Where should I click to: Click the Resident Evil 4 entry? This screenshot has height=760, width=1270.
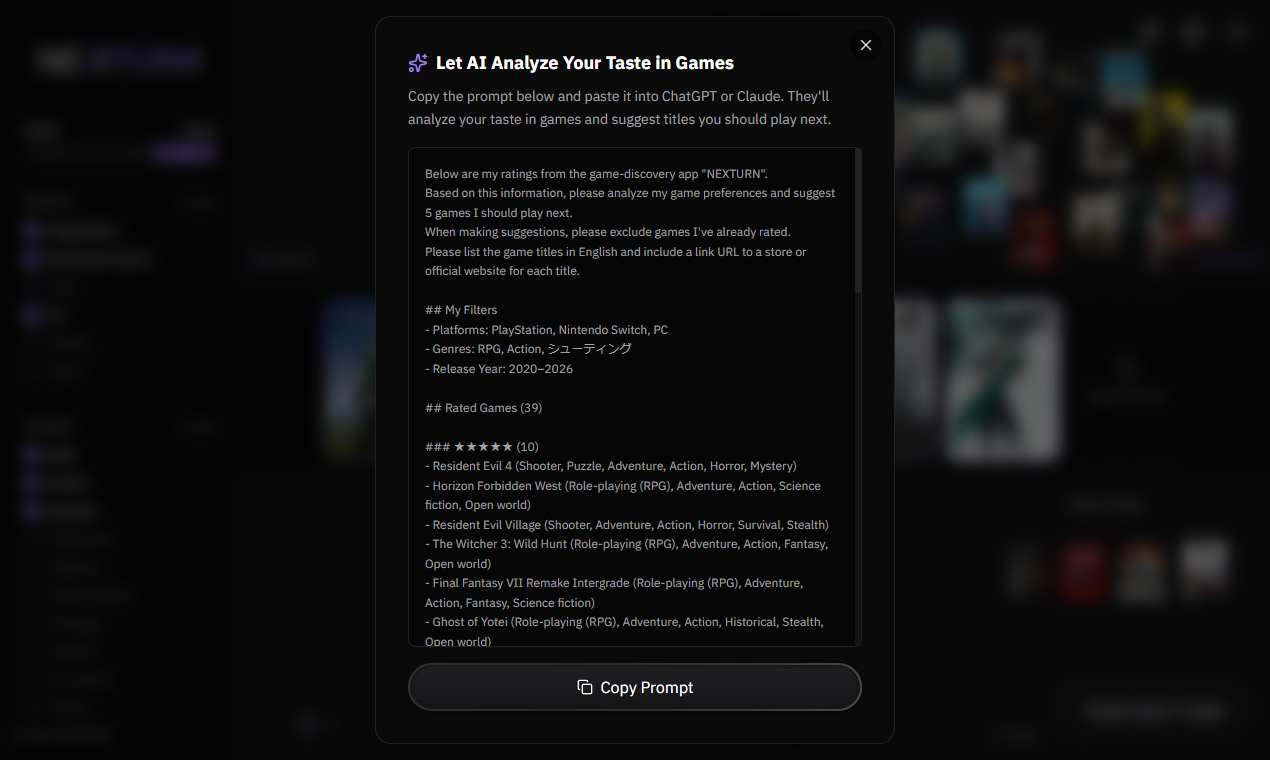tap(611, 466)
